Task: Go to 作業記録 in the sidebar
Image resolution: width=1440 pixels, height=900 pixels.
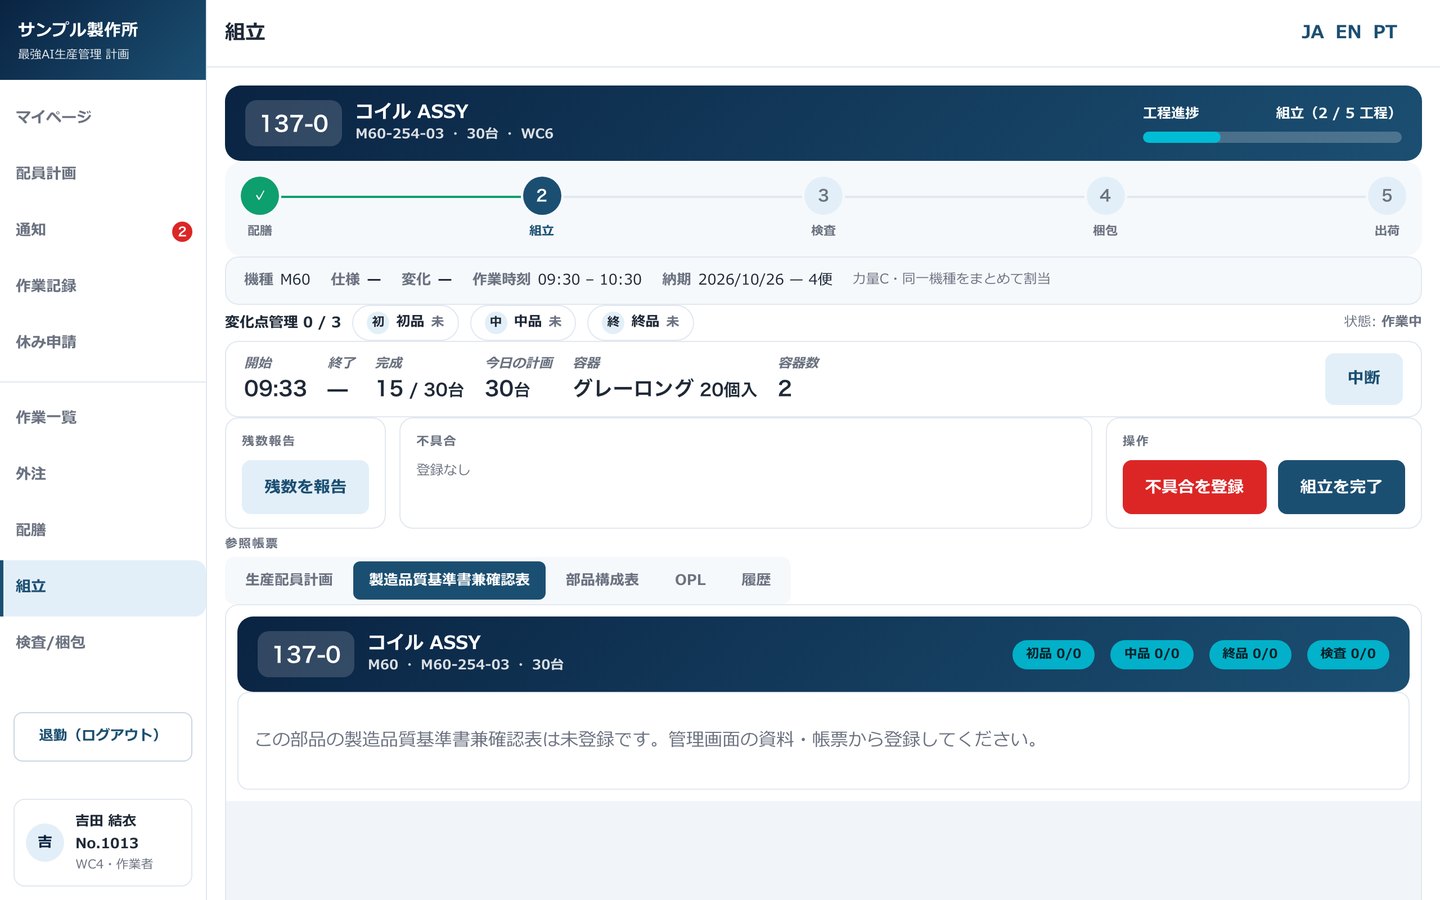Action: pyautogui.click(x=103, y=285)
